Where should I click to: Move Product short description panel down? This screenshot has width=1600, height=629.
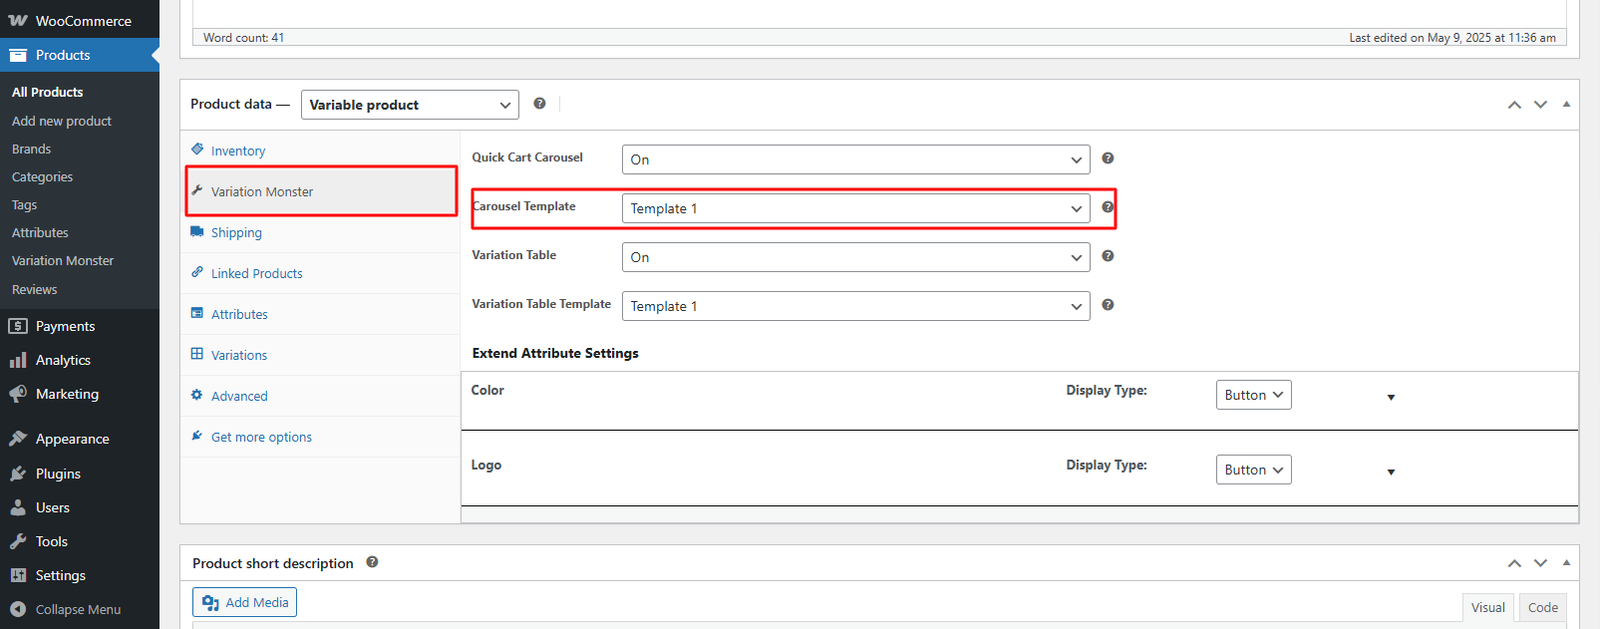1540,563
